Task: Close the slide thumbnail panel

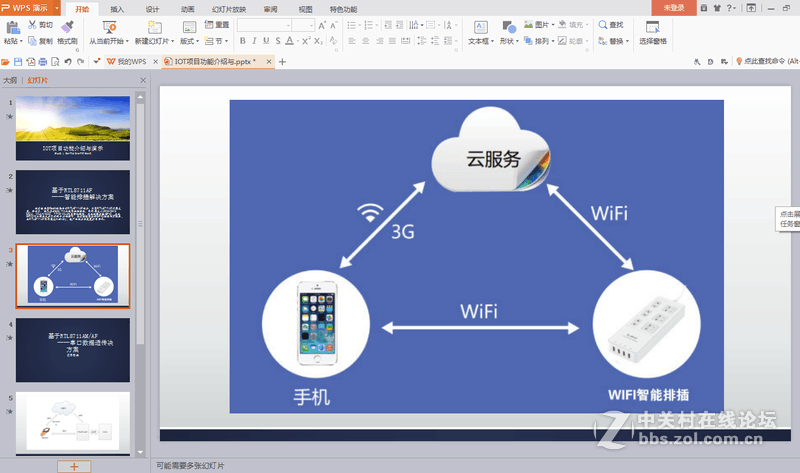Action: click(x=143, y=80)
